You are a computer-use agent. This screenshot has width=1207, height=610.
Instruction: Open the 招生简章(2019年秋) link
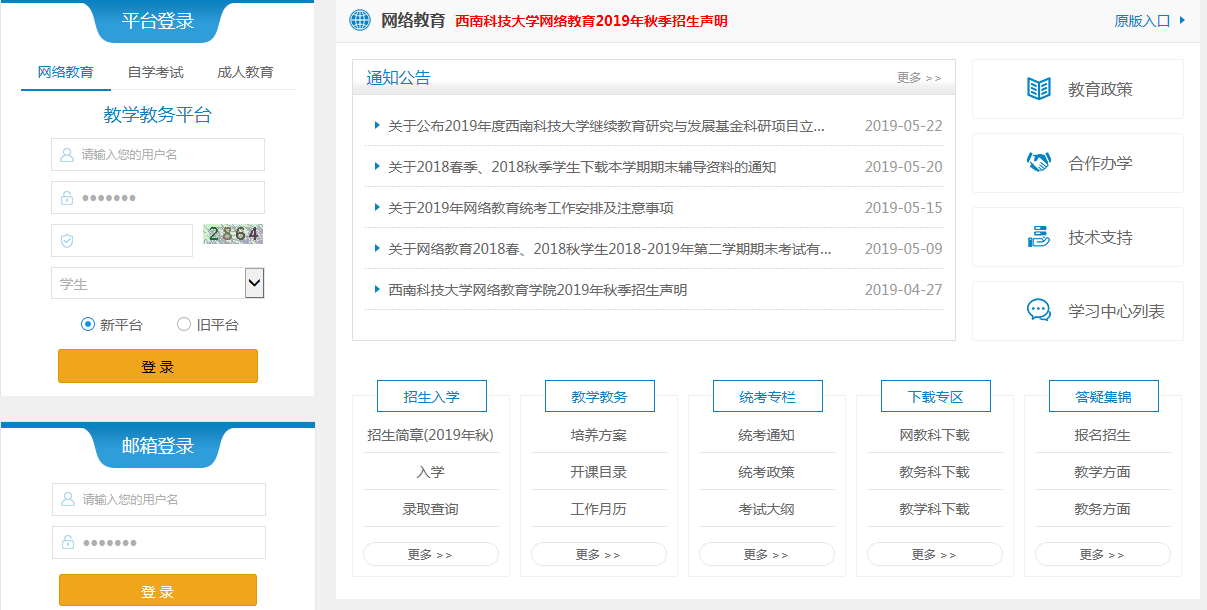tap(430, 435)
